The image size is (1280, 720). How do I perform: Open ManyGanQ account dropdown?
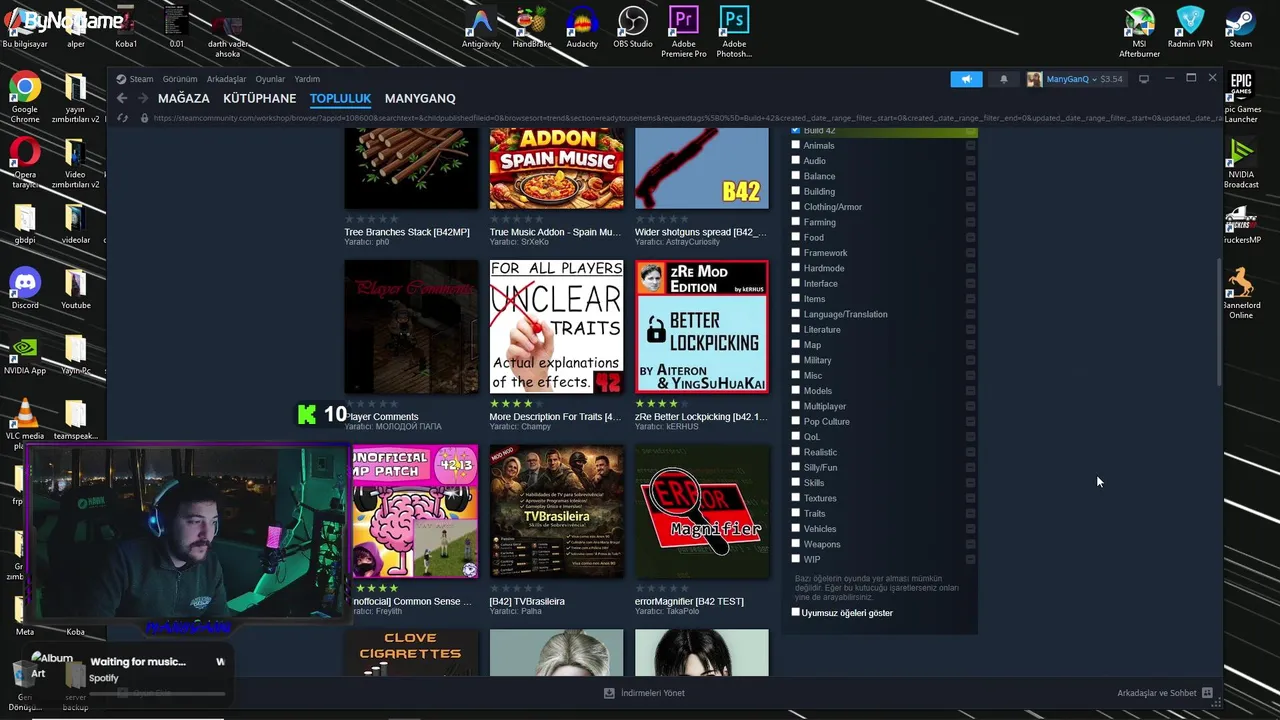pyautogui.click(x=1074, y=79)
